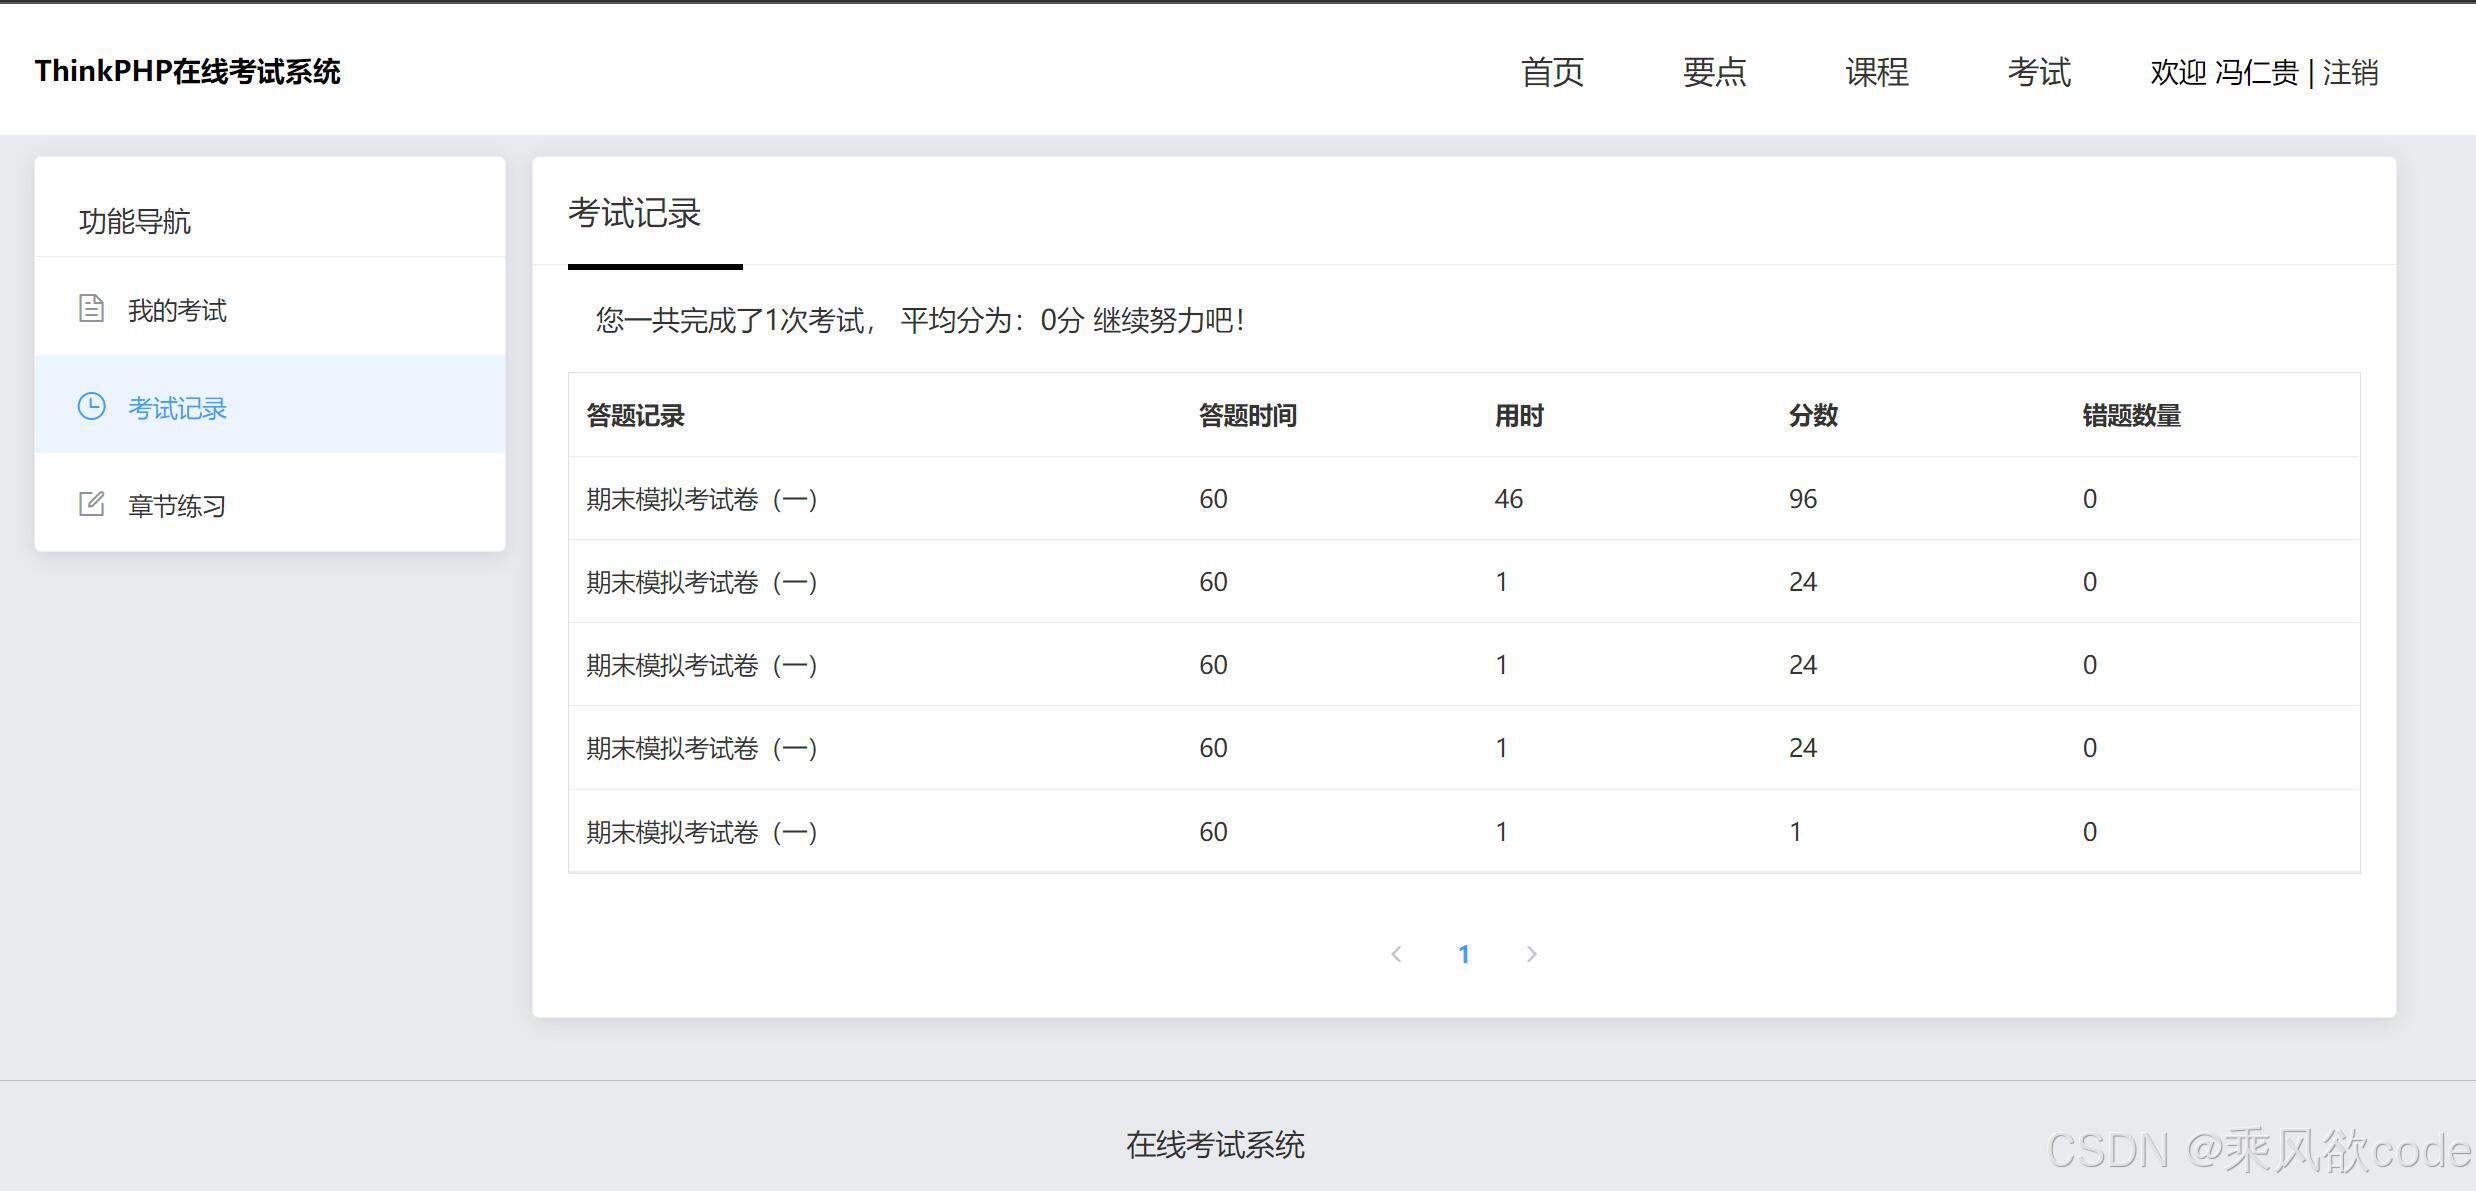
Task: Select the record showing score 96
Action: coord(1802,498)
